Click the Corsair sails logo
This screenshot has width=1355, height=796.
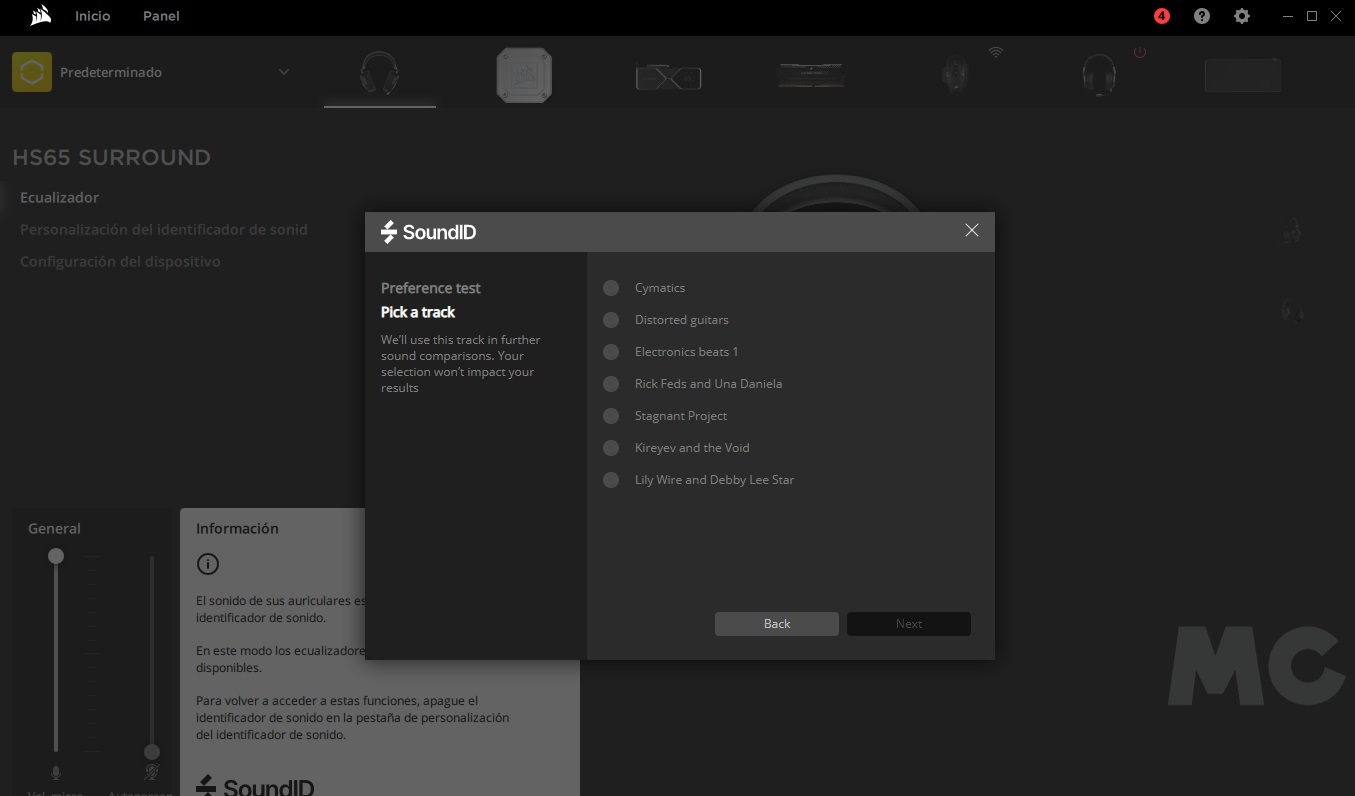coord(40,16)
